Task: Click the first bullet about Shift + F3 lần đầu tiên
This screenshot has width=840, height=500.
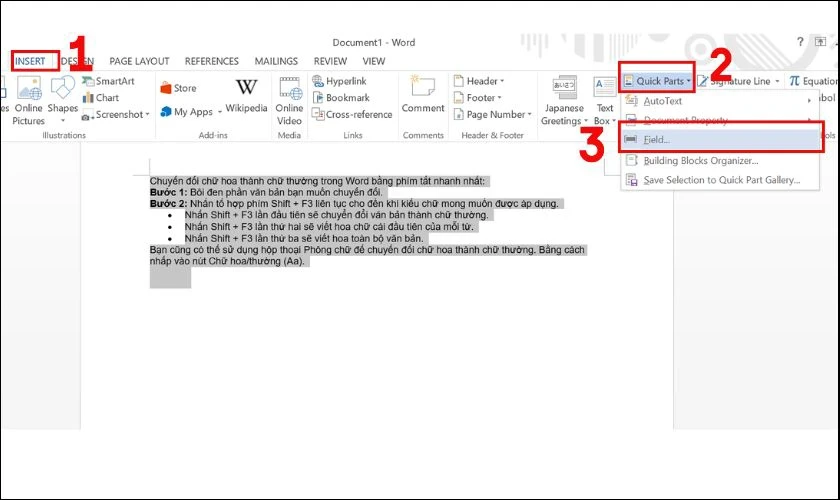Action: click(x=336, y=215)
